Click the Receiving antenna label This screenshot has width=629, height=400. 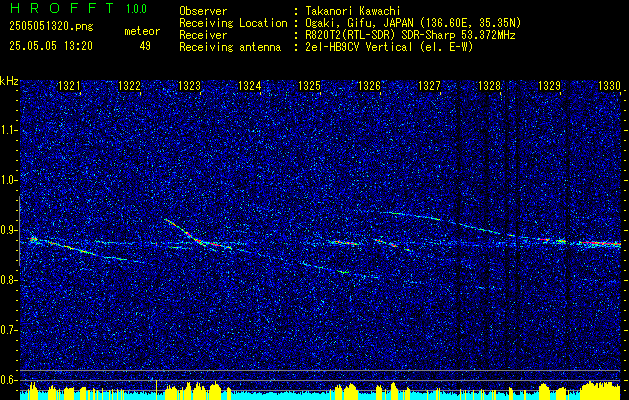coord(230,48)
